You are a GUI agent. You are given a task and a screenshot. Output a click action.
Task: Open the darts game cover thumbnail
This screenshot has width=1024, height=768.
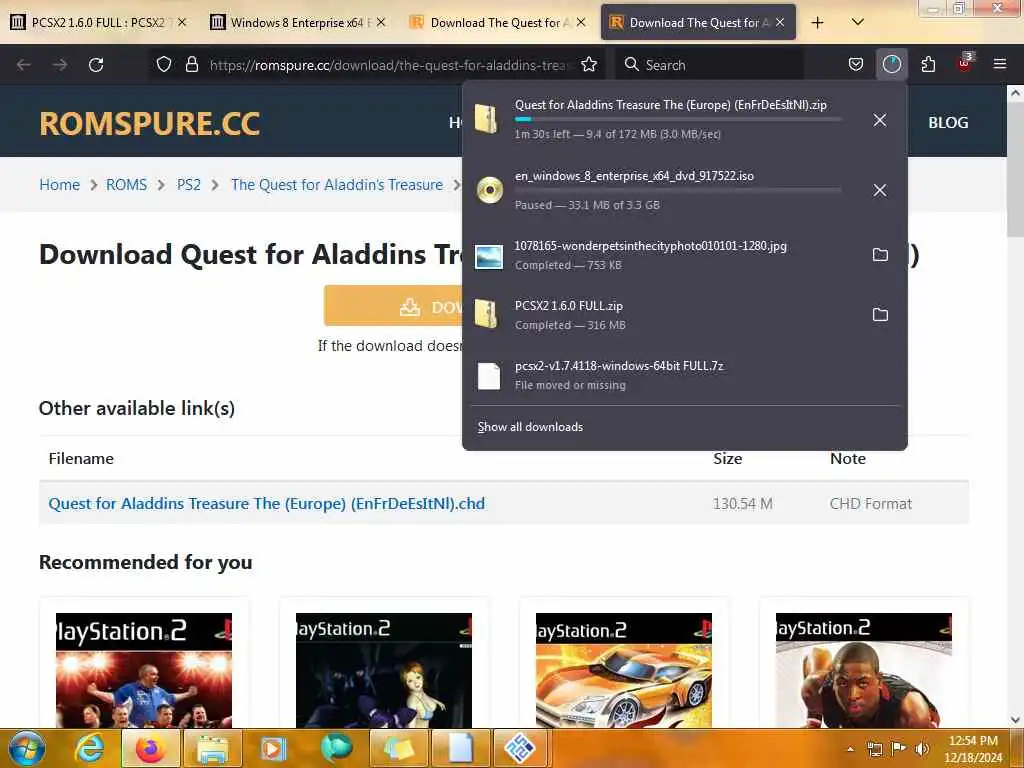[x=144, y=670]
